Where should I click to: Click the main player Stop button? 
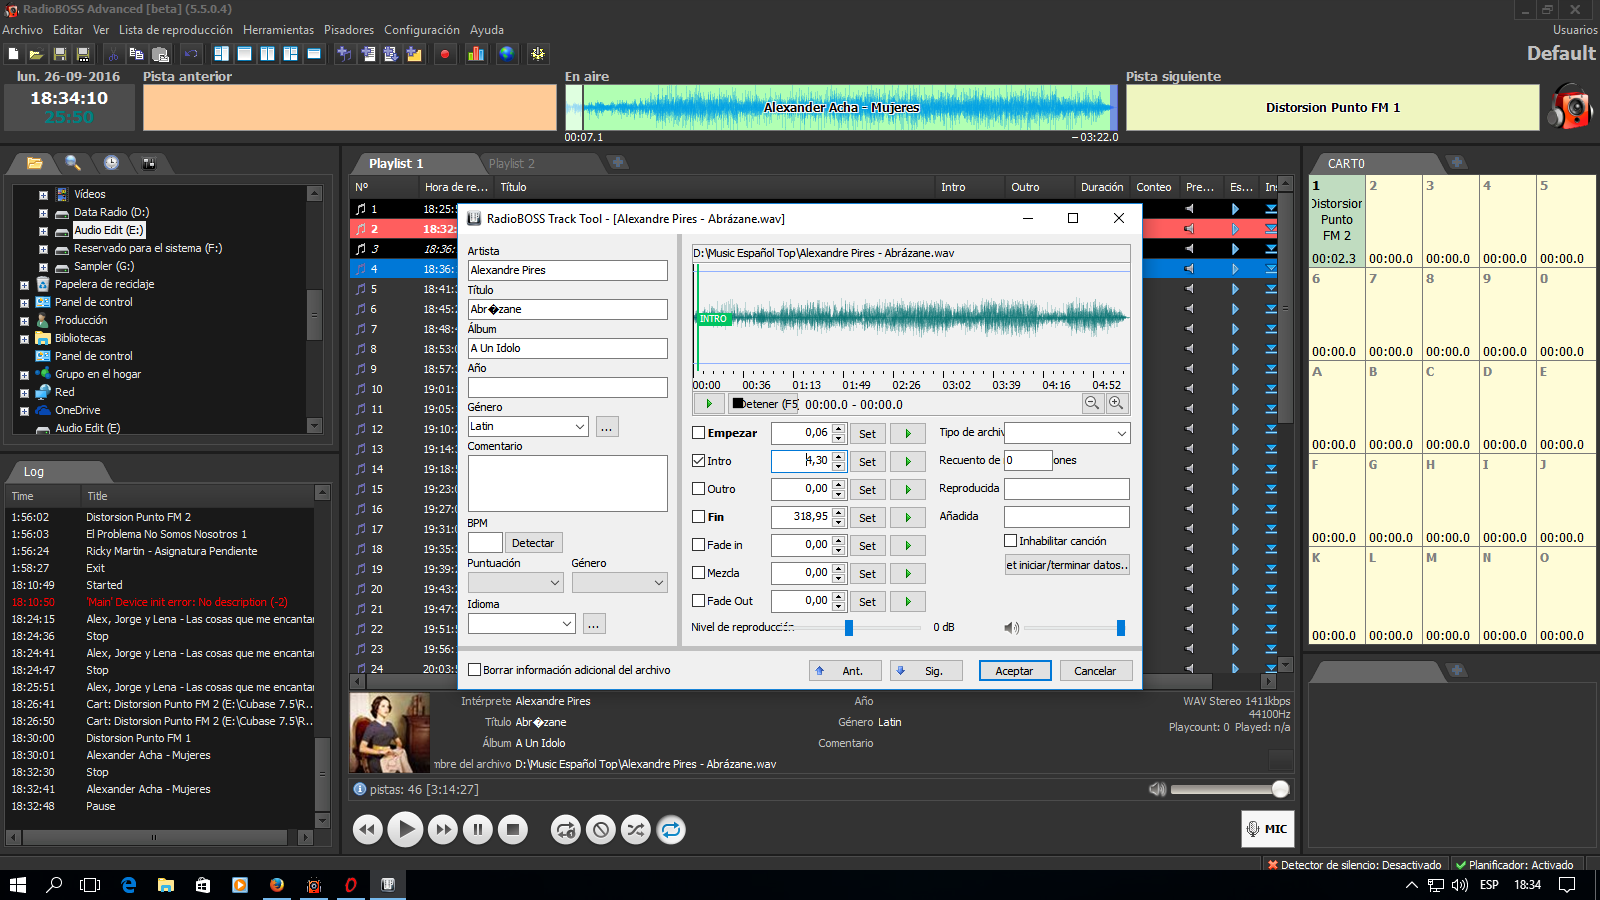513,829
